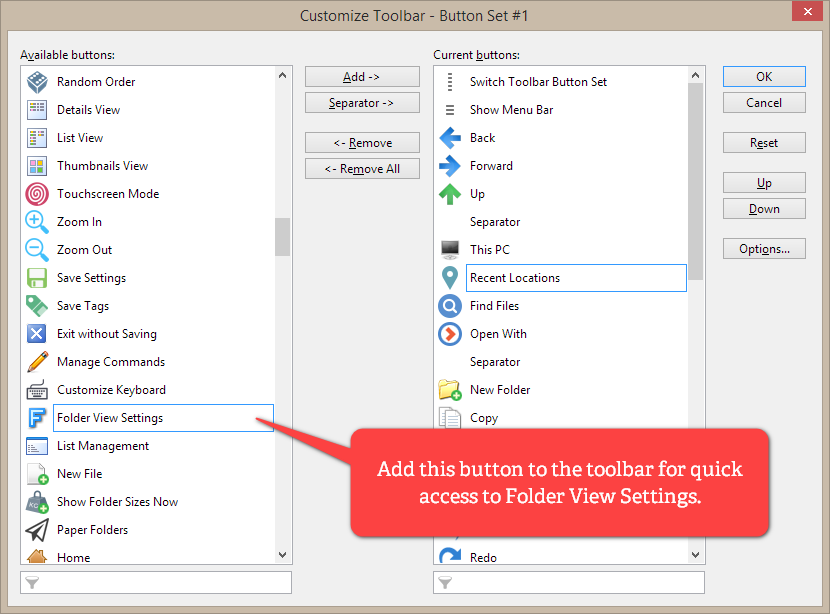Select the green Up arrow icon
This screenshot has height=614, width=830.
[450, 194]
